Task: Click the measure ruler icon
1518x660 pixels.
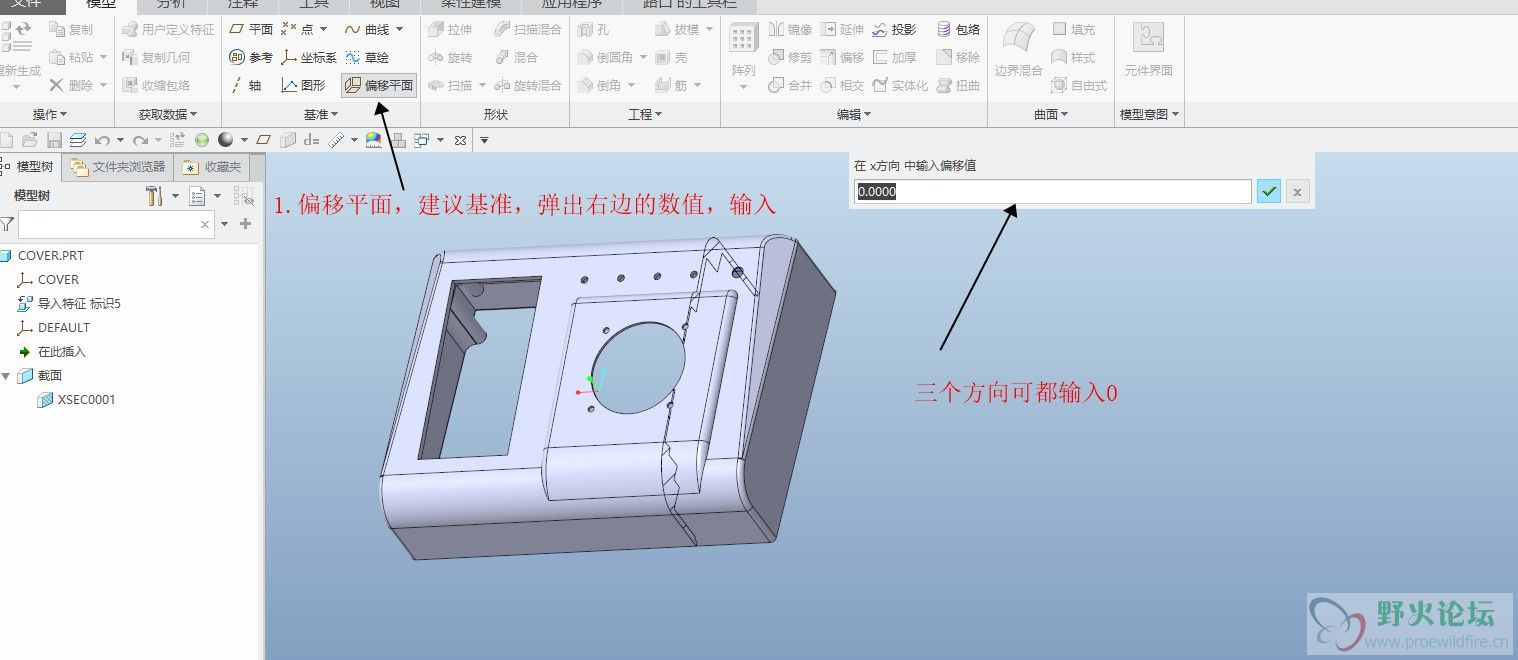Action: click(x=336, y=140)
